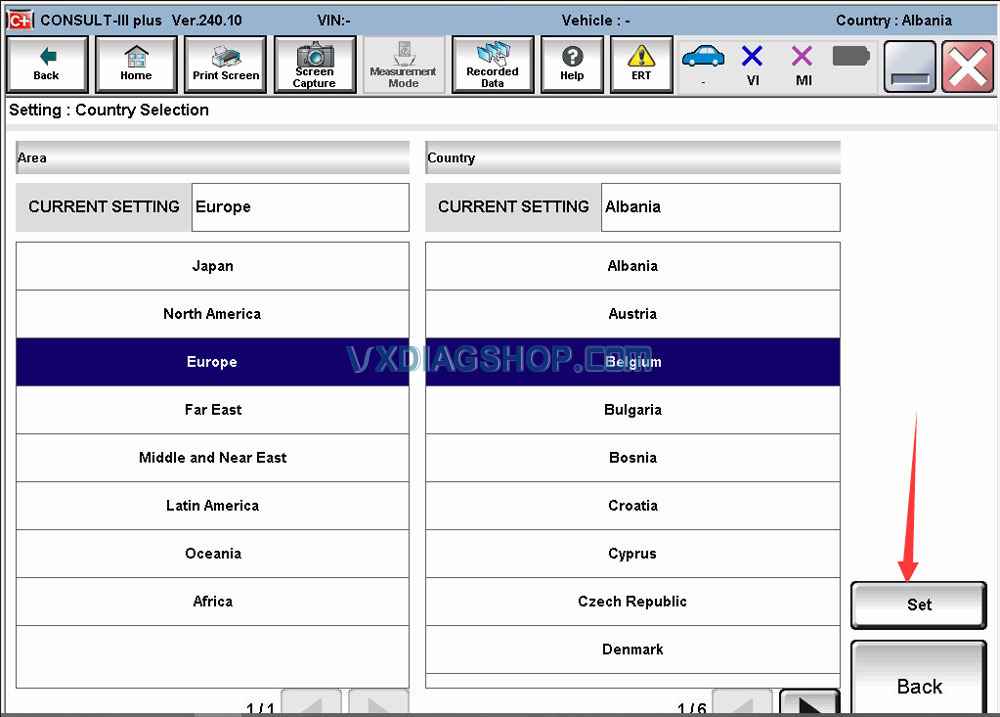Return using the bottom Back button
1000x717 pixels.
(918, 686)
